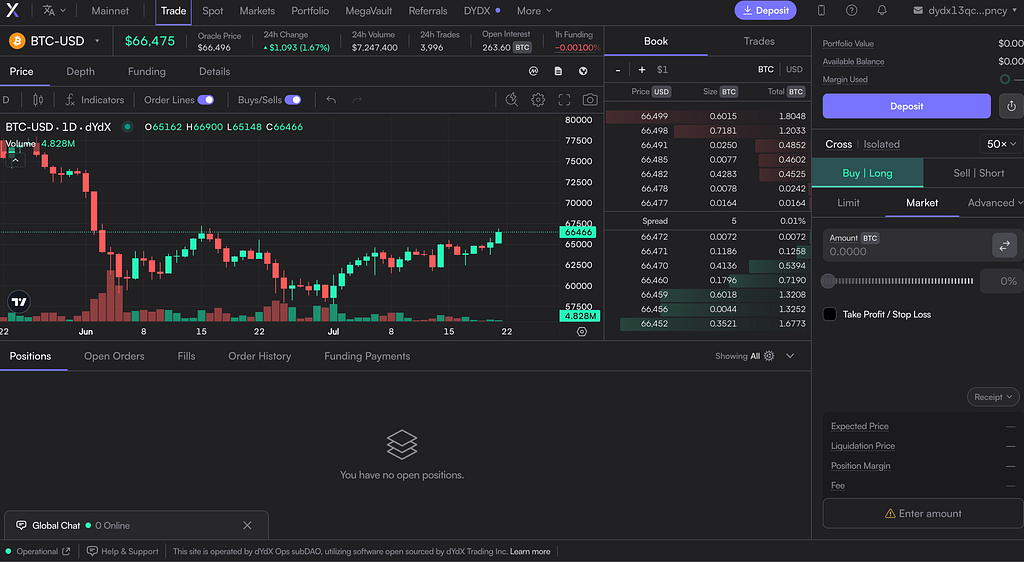Image resolution: width=1024 pixels, height=562 pixels.
Task: Undo last chart action
Action: [331, 100]
